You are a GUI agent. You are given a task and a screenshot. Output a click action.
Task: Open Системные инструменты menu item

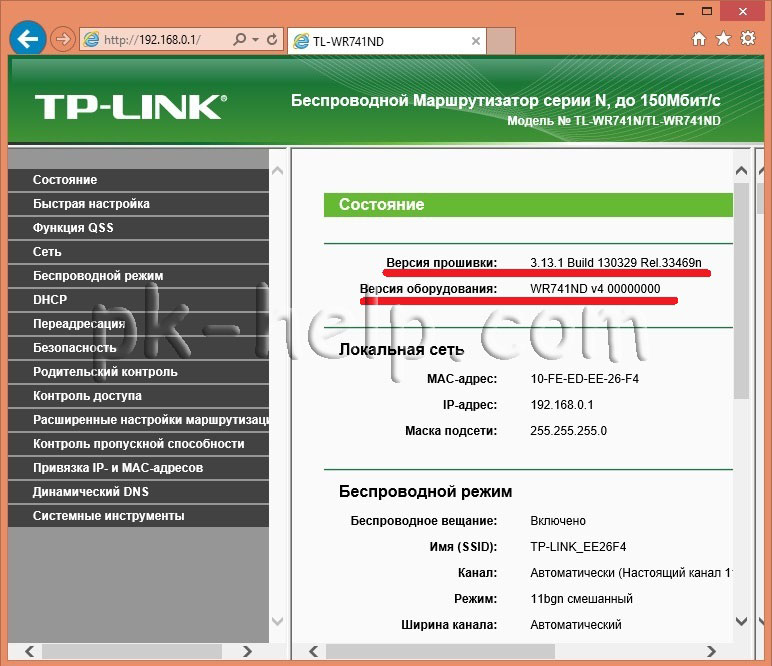(x=138, y=516)
